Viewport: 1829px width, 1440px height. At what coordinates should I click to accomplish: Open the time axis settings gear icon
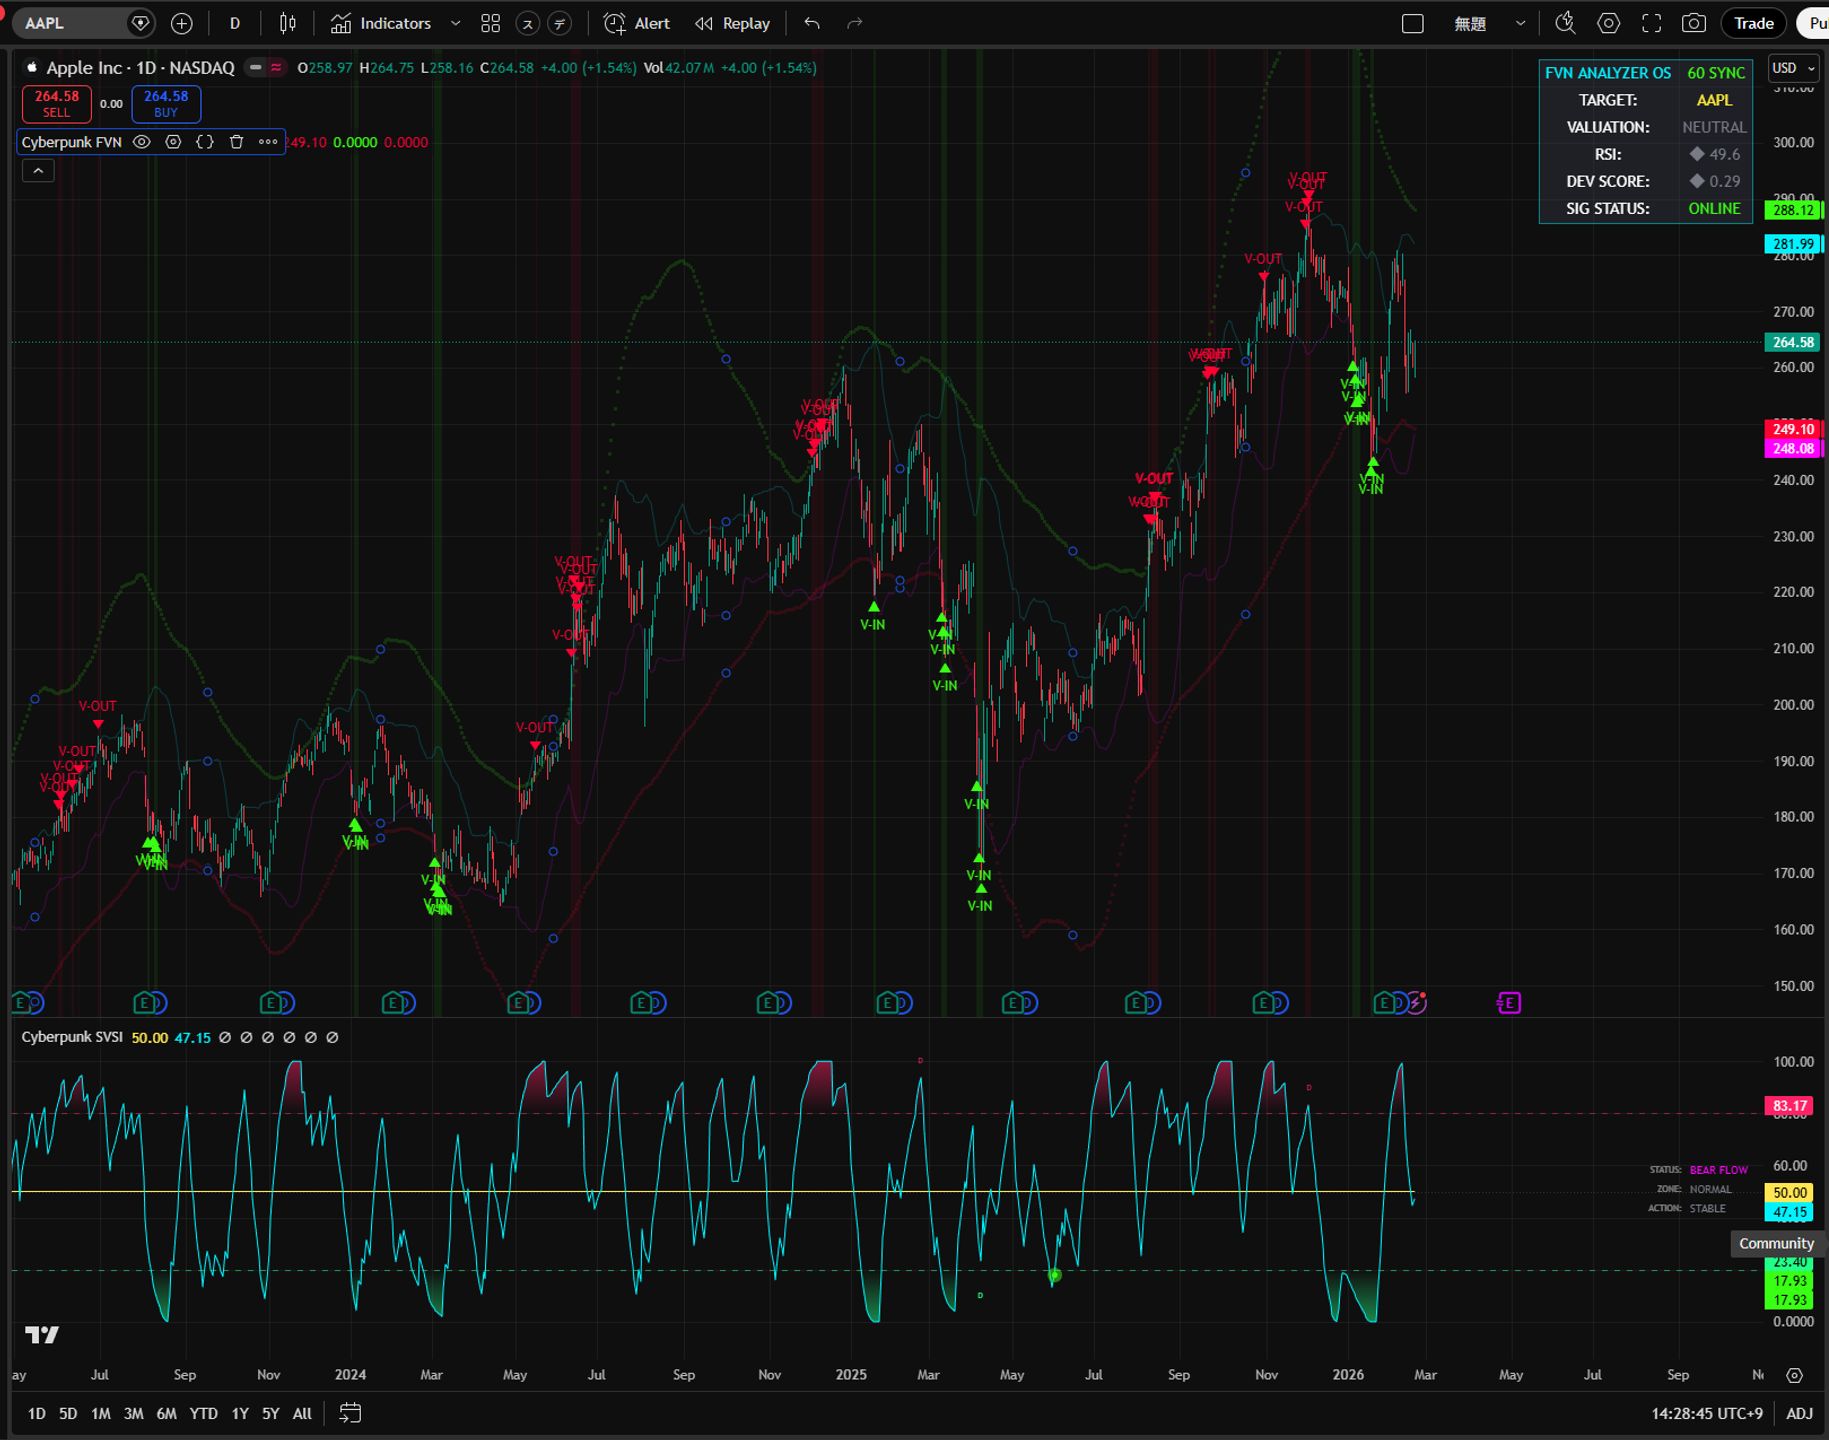click(1795, 1375)
